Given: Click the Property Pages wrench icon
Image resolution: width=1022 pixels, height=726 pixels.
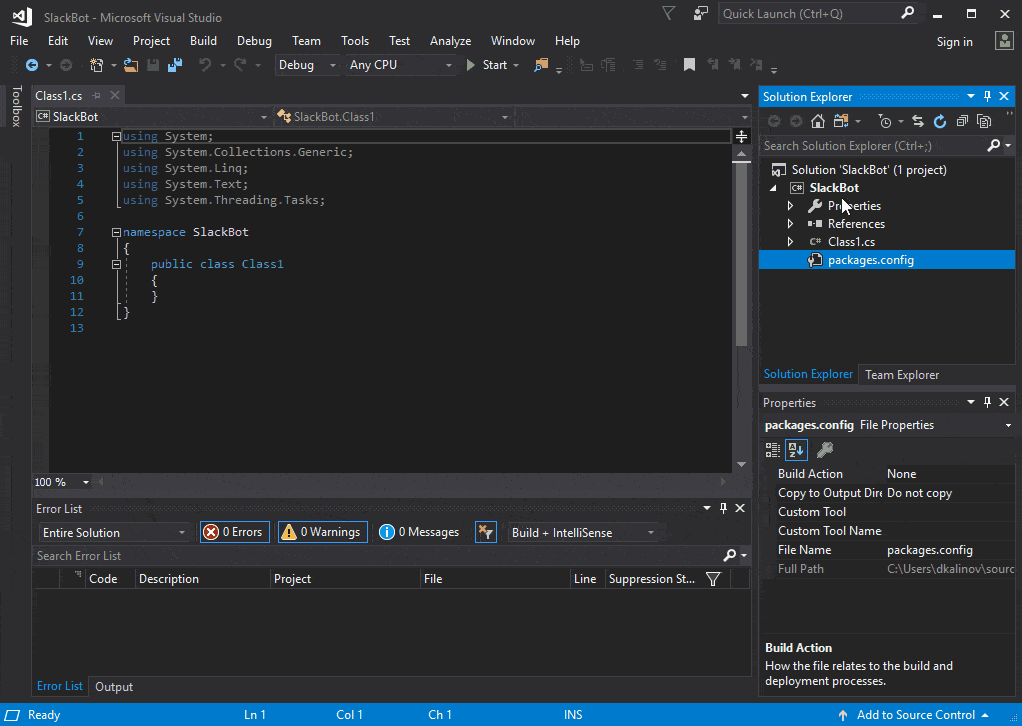Looking at the screenshot, I should coord(825,450).
